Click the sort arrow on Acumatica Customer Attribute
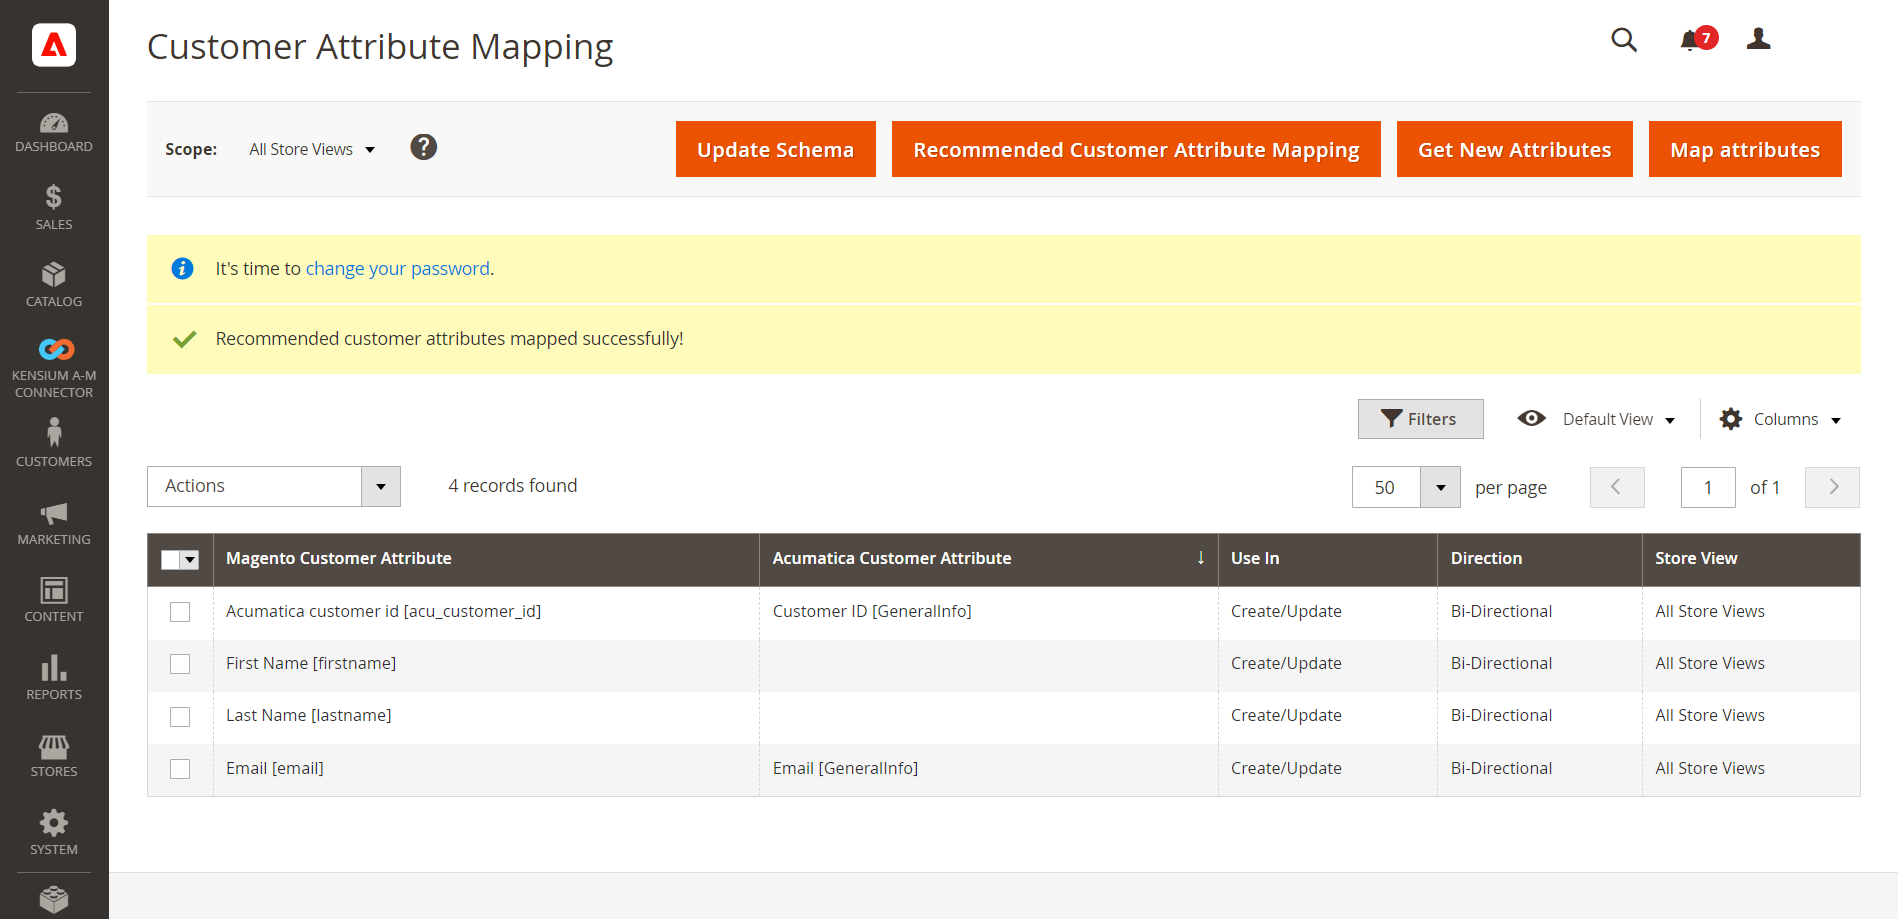Screen dimensions: 1898x919 [1201, 558]
